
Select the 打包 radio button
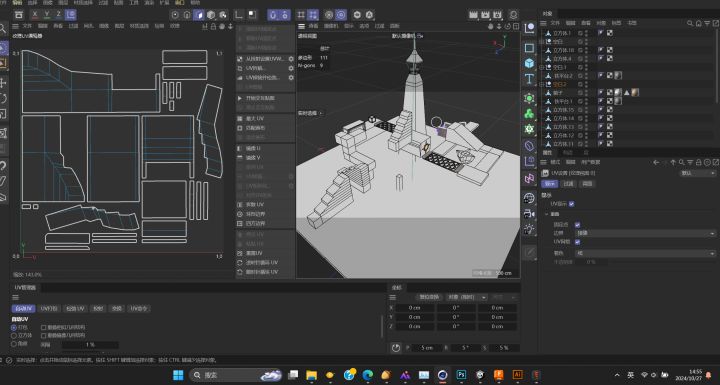[14, 328]
